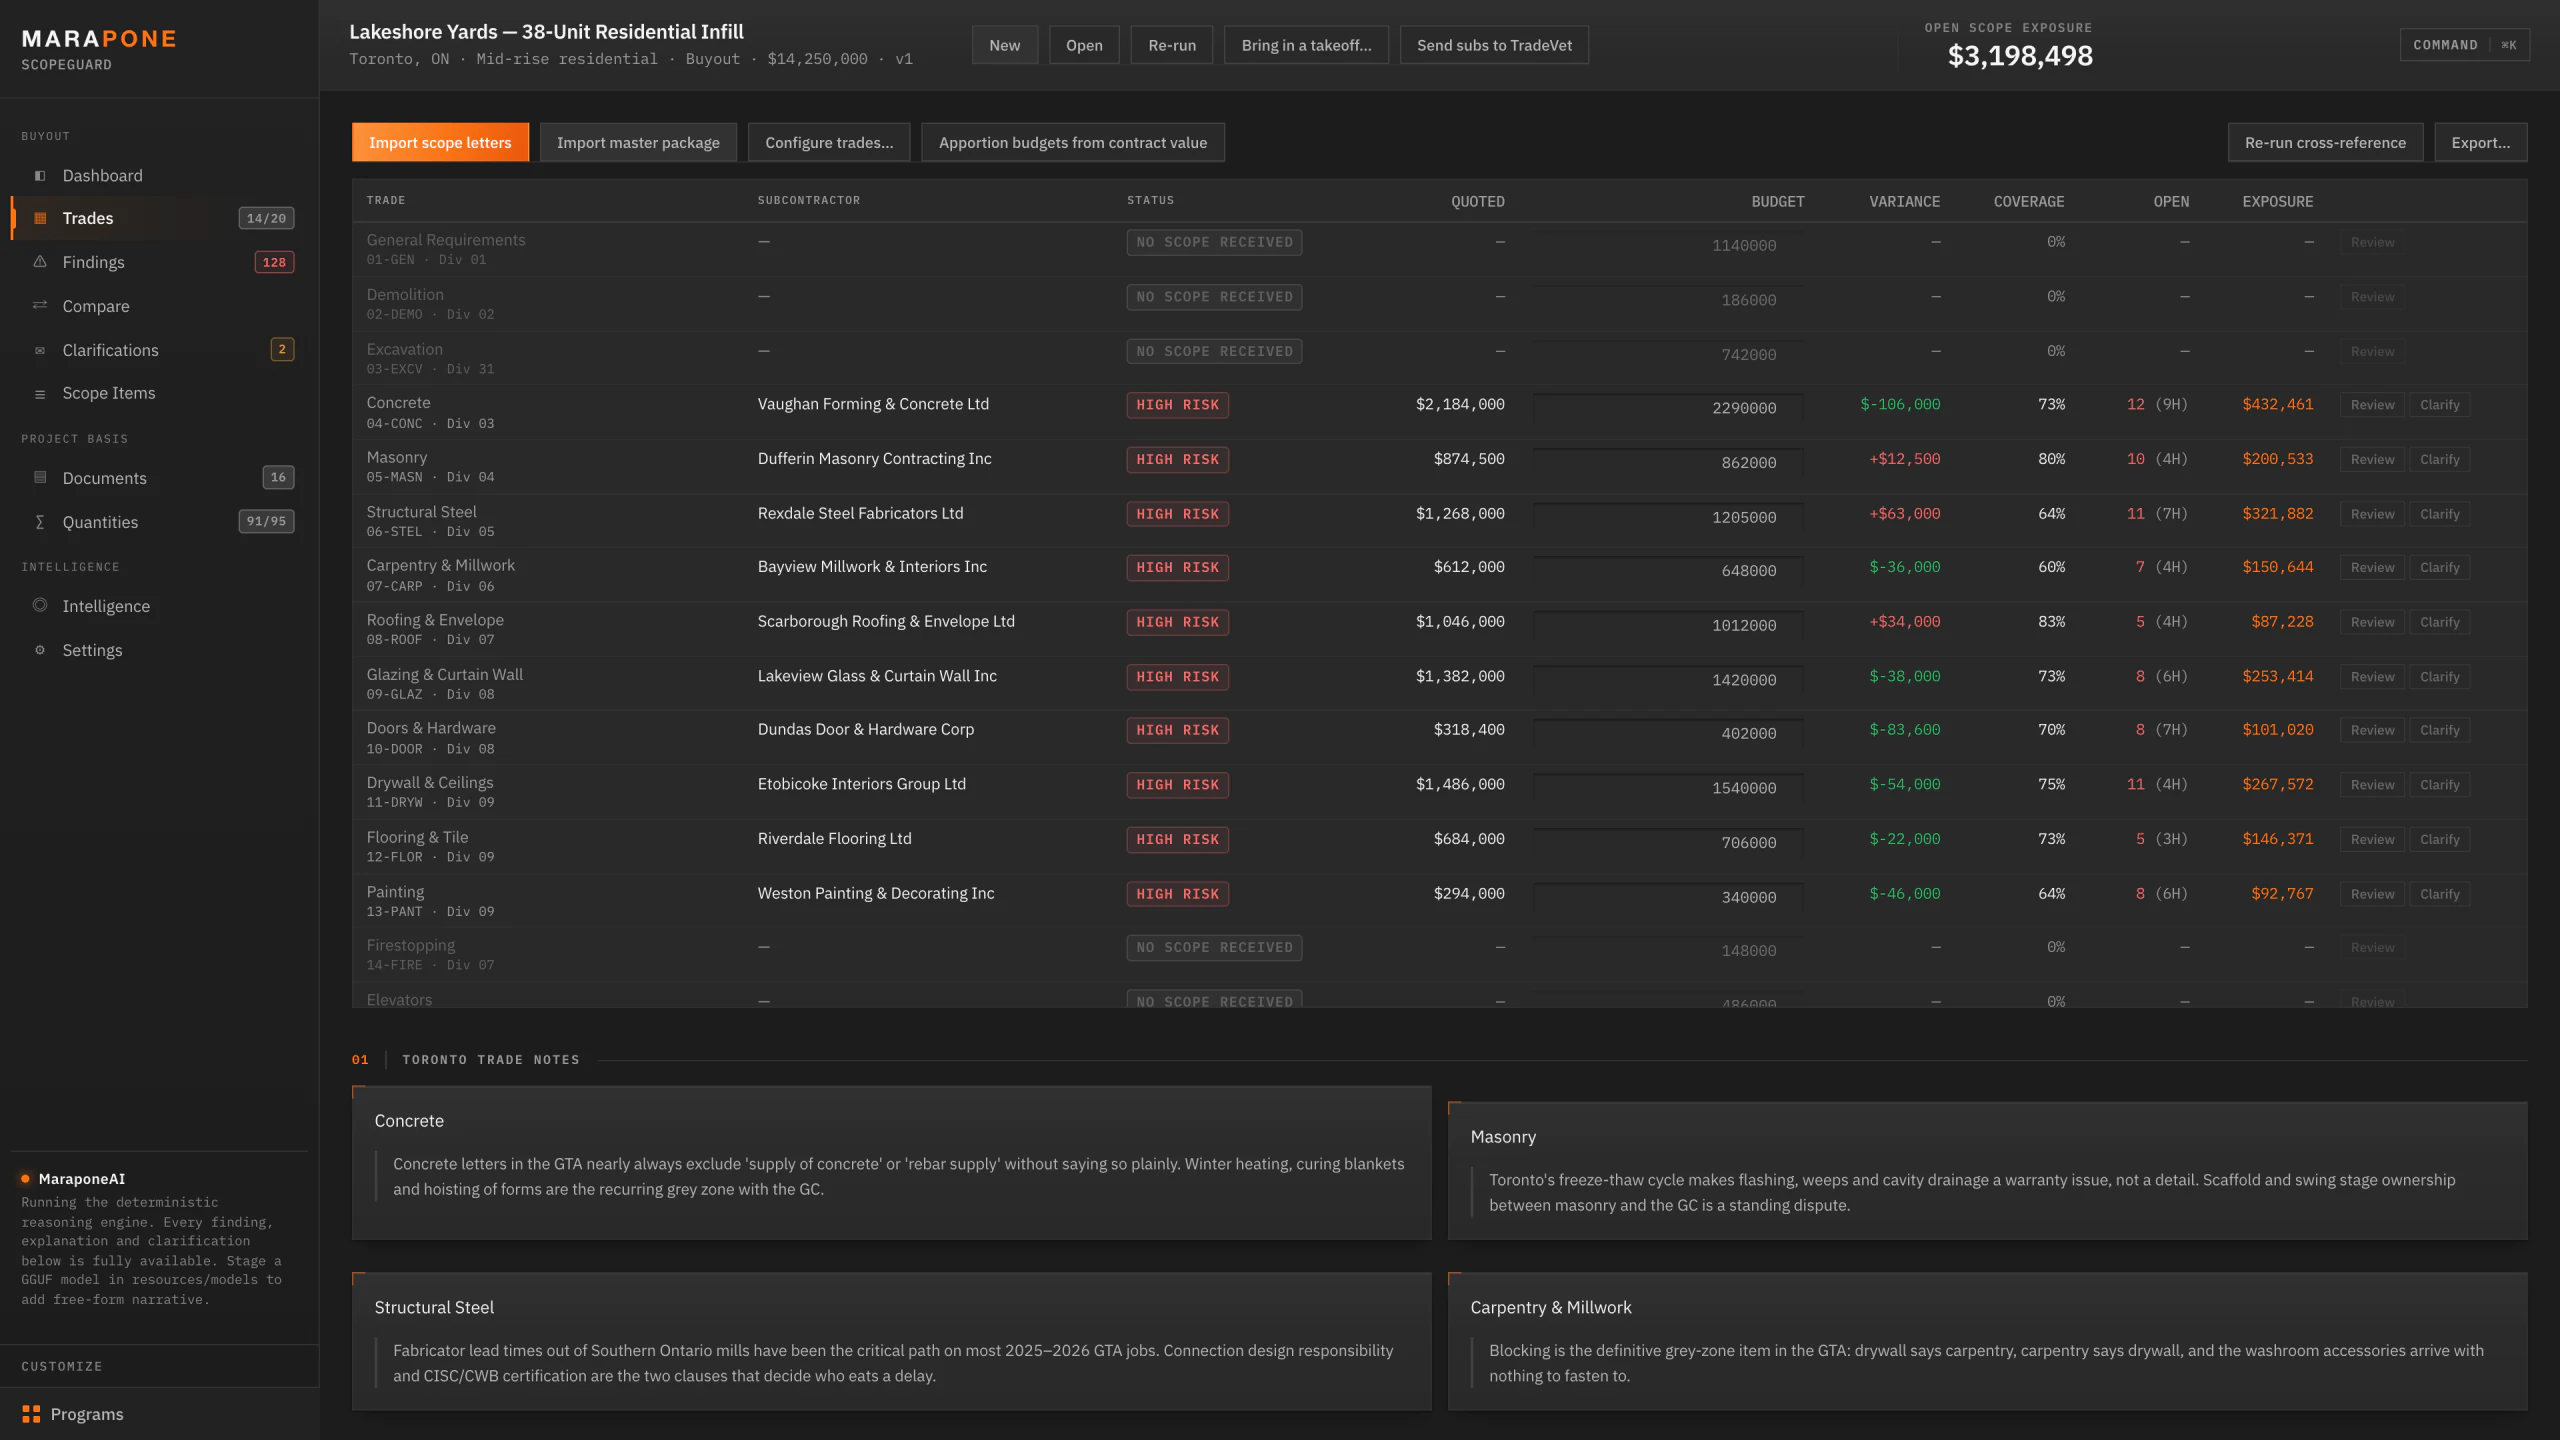The image size is (2560, 1440).
Task: Click the Open button in header
Action: [1084, 45]
